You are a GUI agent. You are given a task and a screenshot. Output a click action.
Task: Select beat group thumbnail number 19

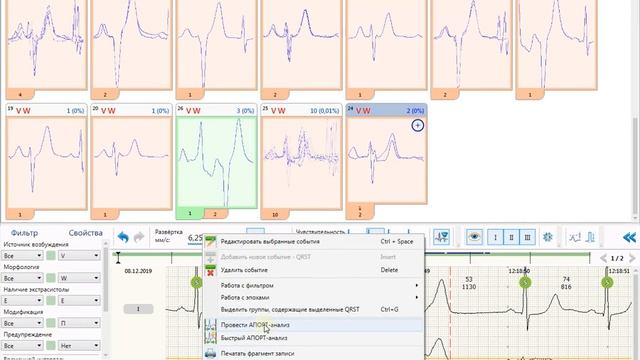pos(47,162)
